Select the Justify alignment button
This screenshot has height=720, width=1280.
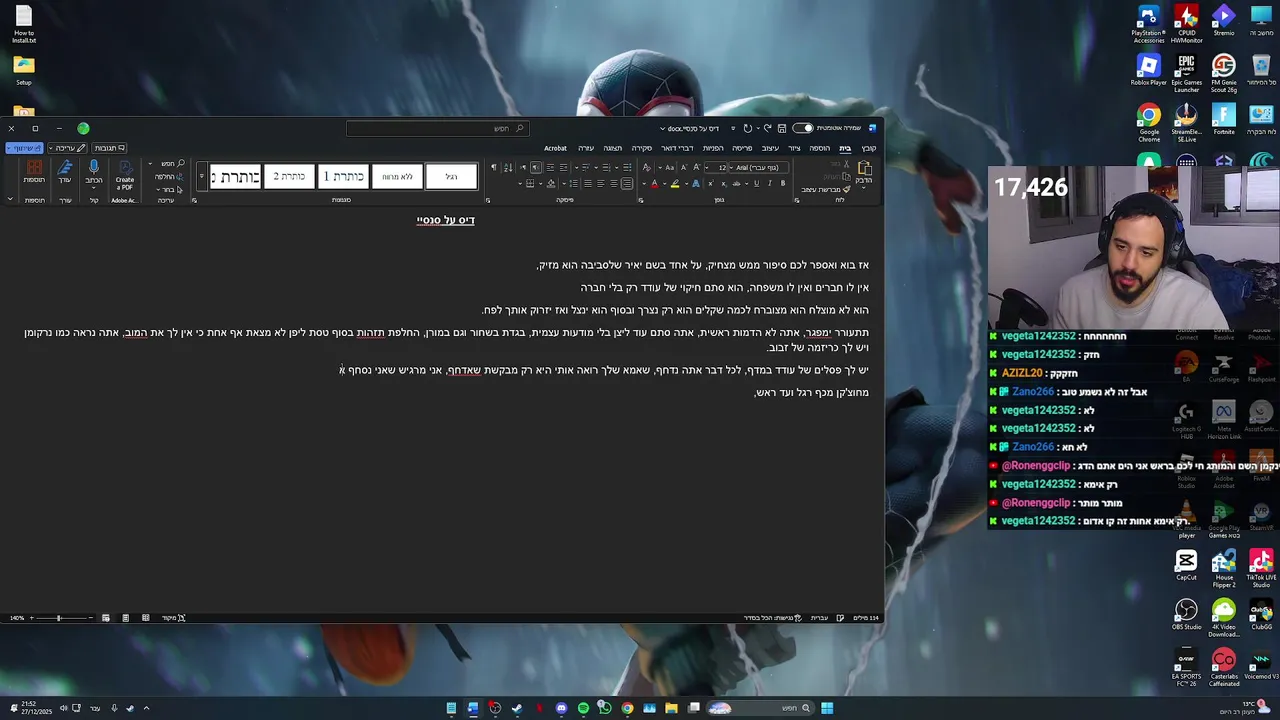point(588,184)
